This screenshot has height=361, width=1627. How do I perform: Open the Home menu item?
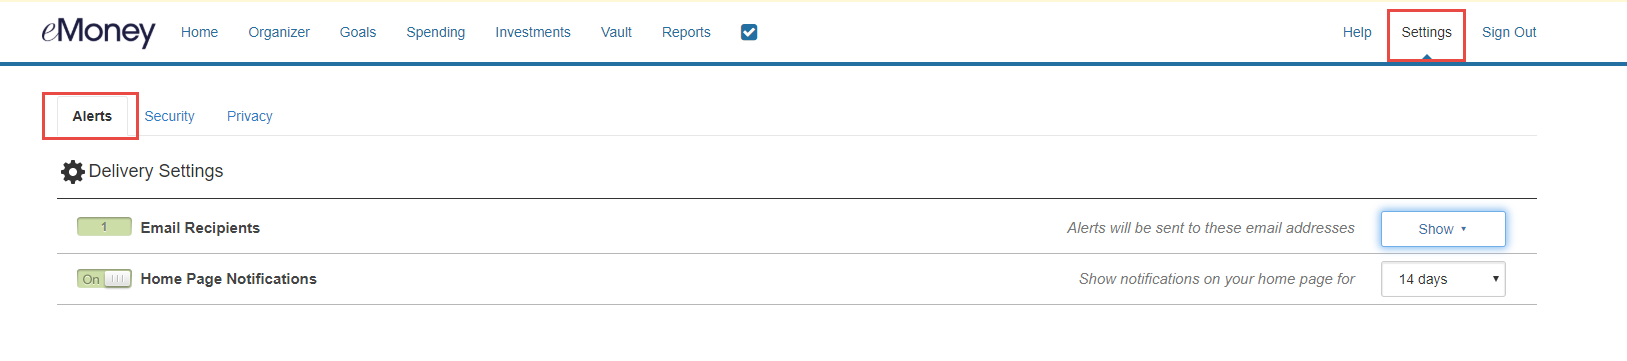click(199, 32)
